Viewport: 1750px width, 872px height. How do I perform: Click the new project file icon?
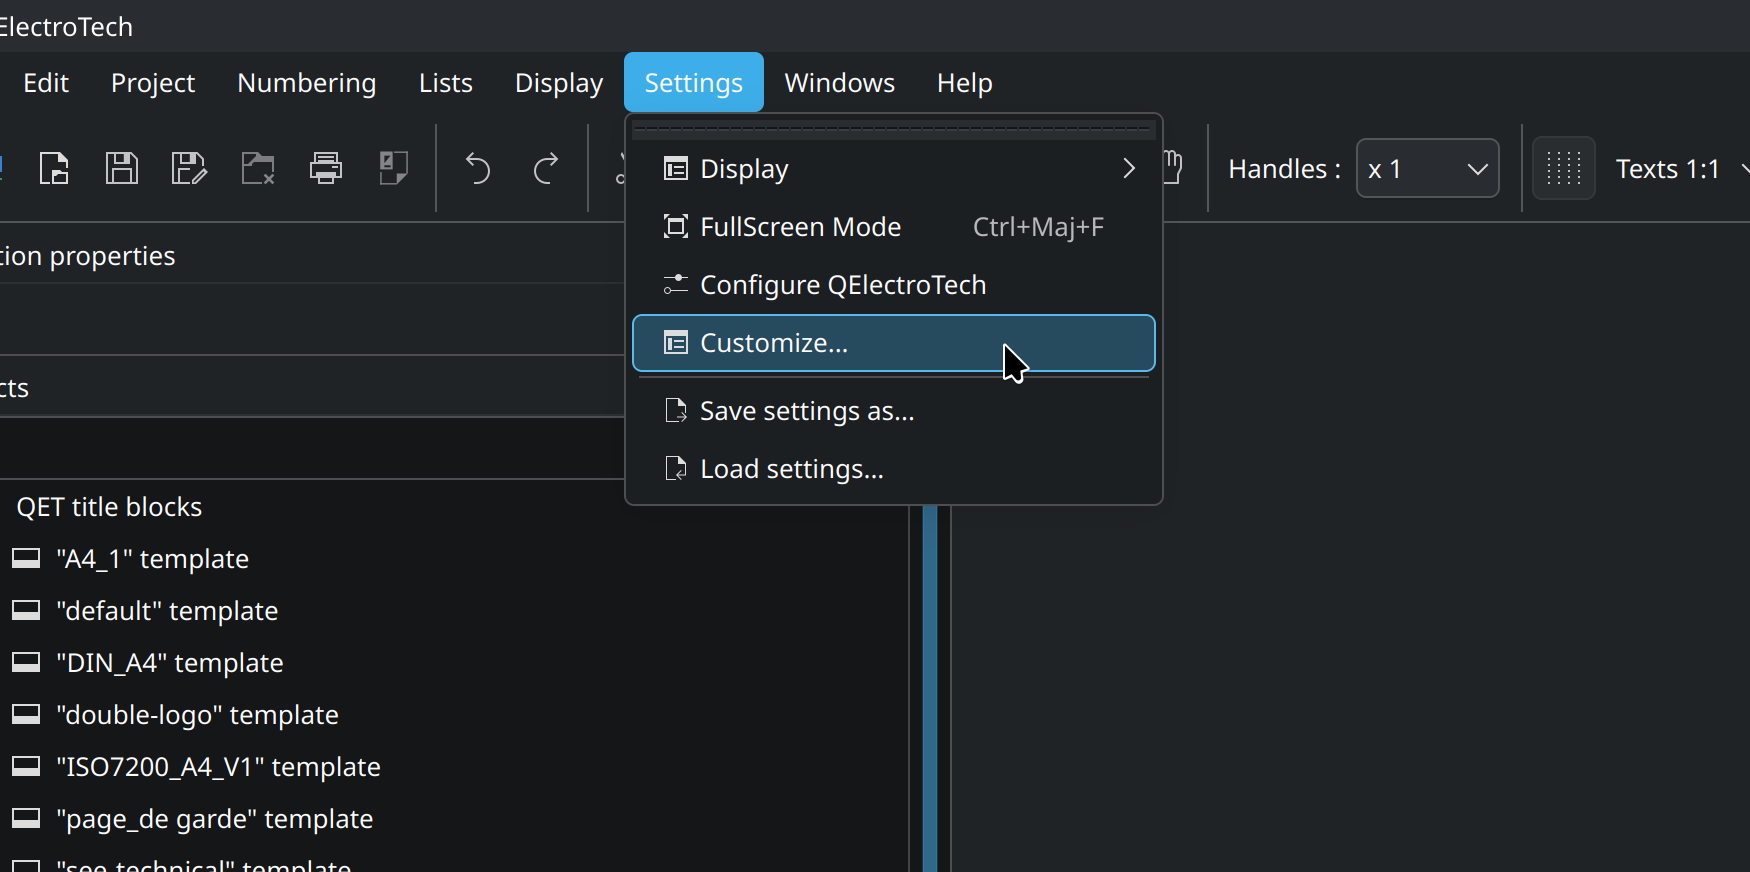pos(54,168)
